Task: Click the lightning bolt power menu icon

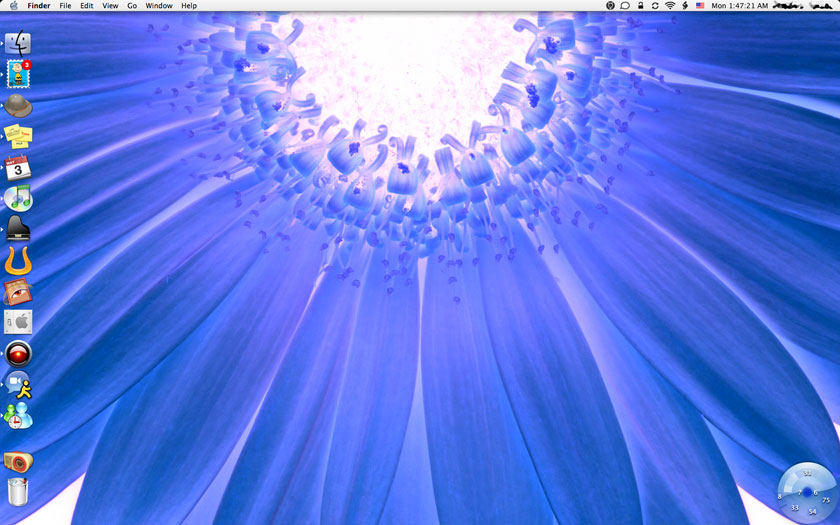Action: 685,5
